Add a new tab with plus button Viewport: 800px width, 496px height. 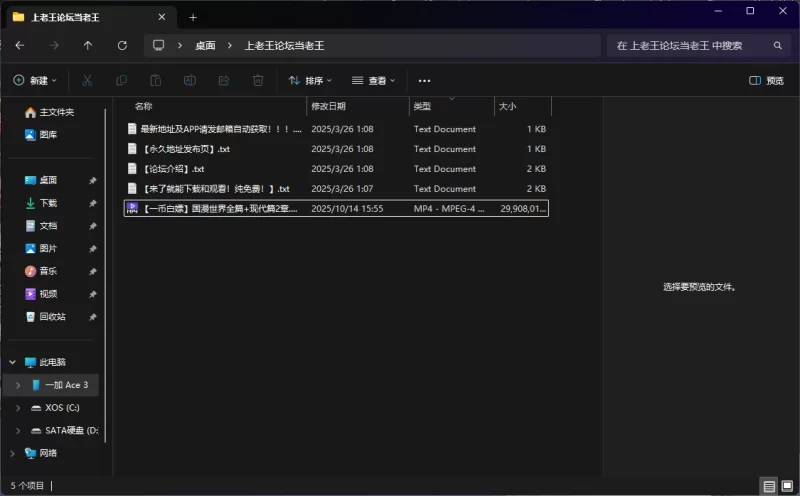(193, 17)
